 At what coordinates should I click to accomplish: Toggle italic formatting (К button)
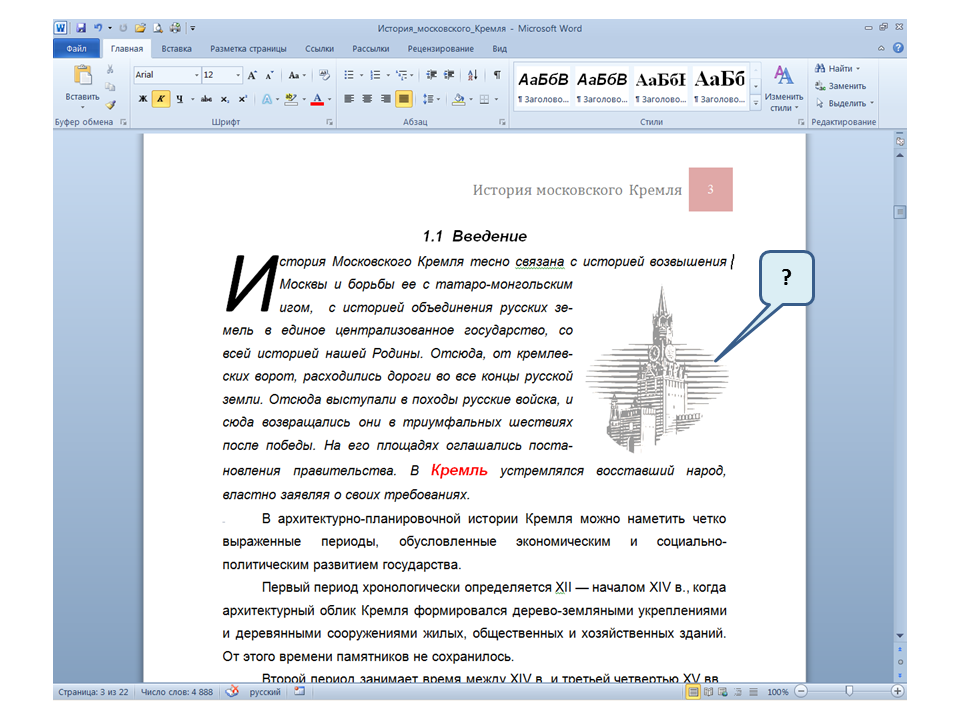[x=161, y=99]
